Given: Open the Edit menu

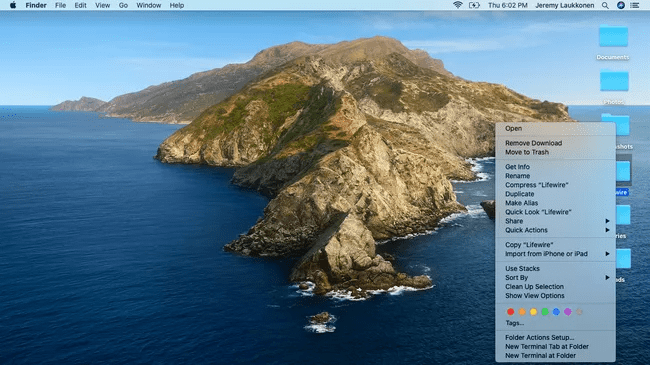Looking at the screenshot, I should (80, 5).
